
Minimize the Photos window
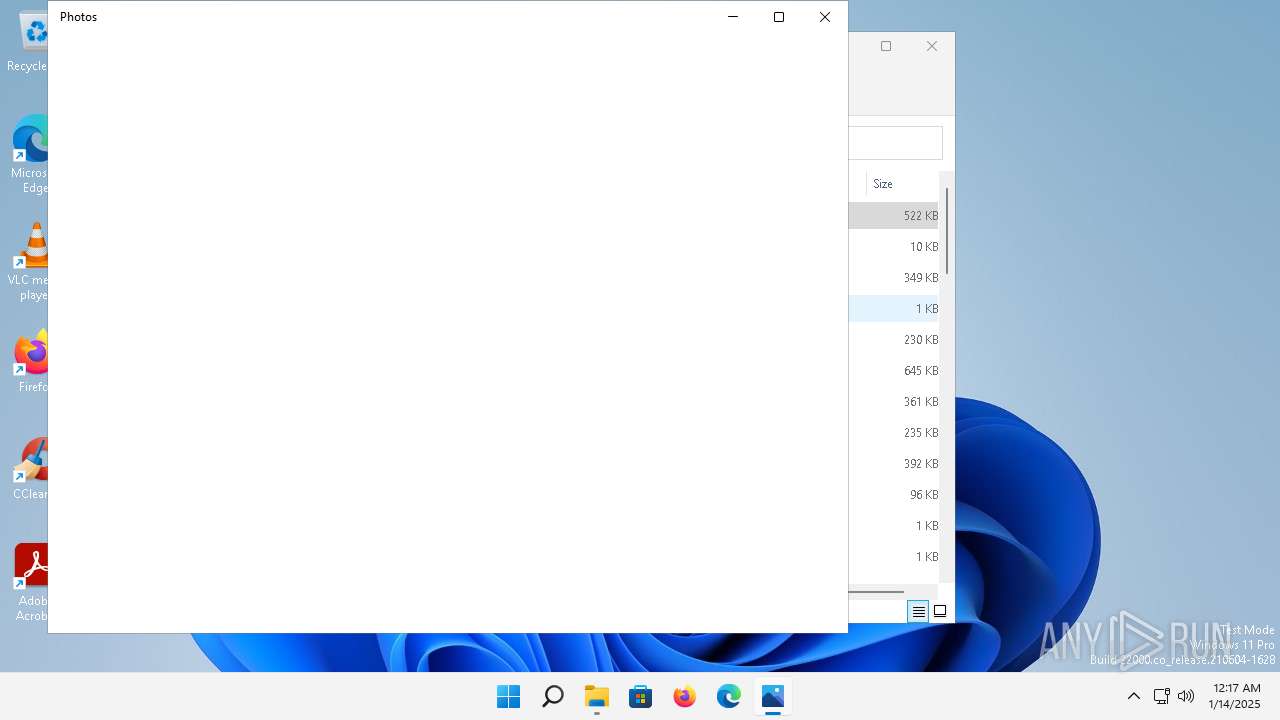[x=733, y=17]
